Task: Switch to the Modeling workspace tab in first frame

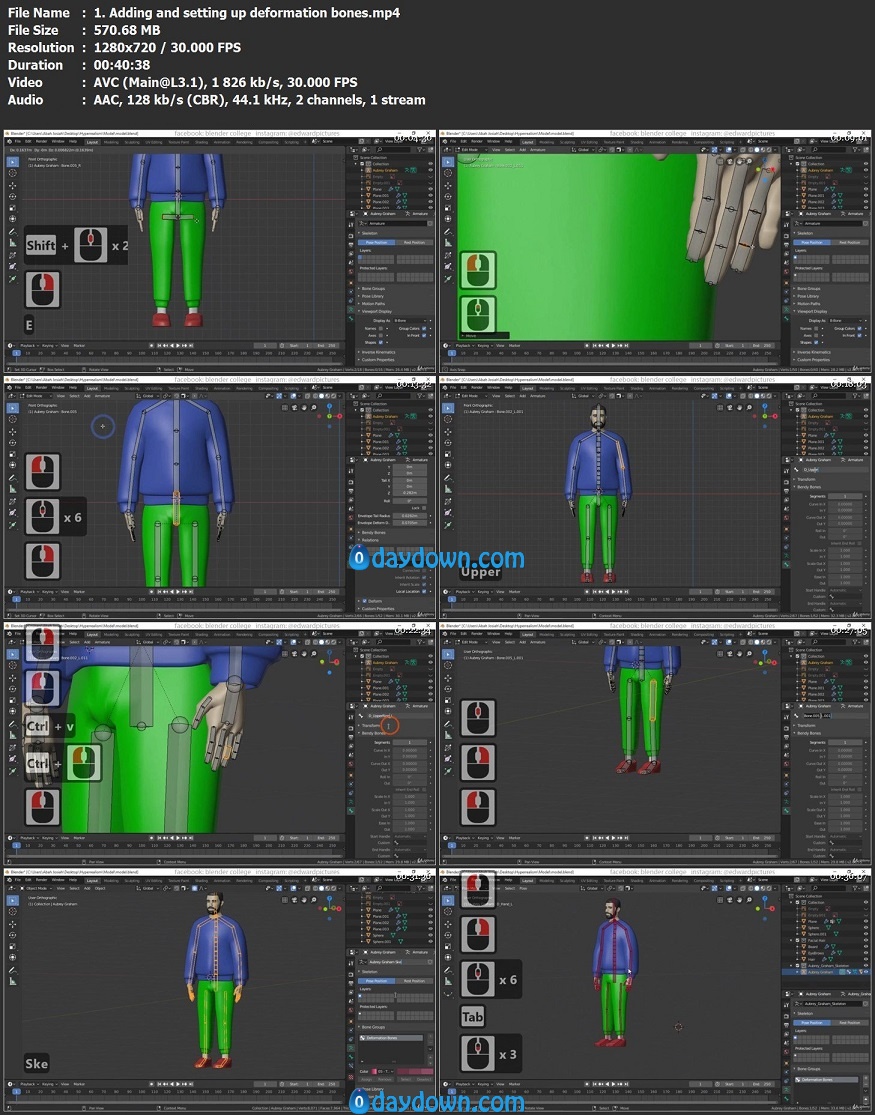Action: tap(112, 141)
